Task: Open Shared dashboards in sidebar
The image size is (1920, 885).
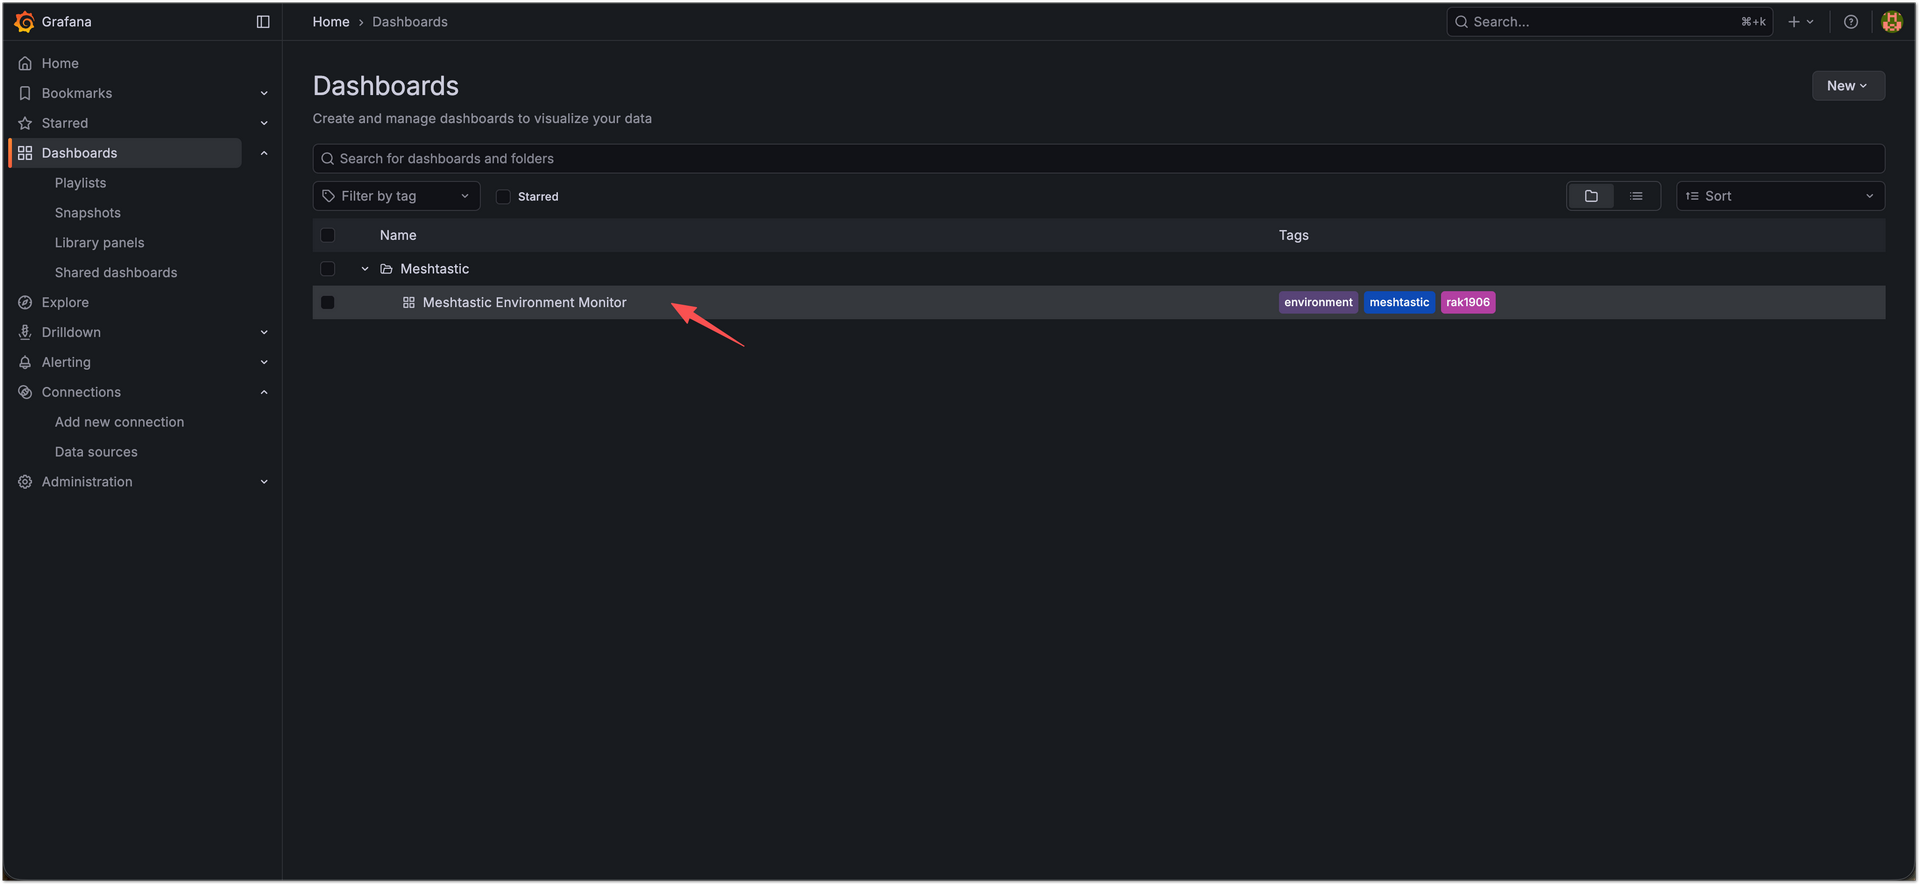Action: (116, 273)
